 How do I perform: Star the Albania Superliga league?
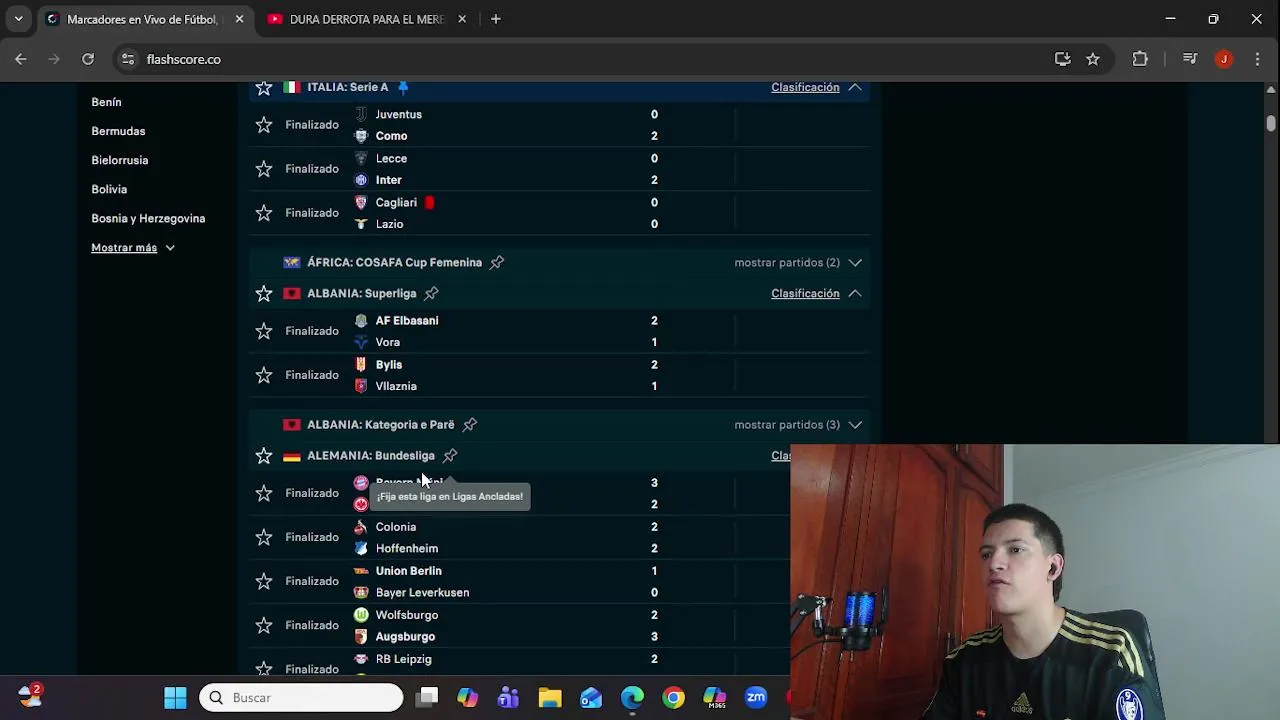coord(264,293)
